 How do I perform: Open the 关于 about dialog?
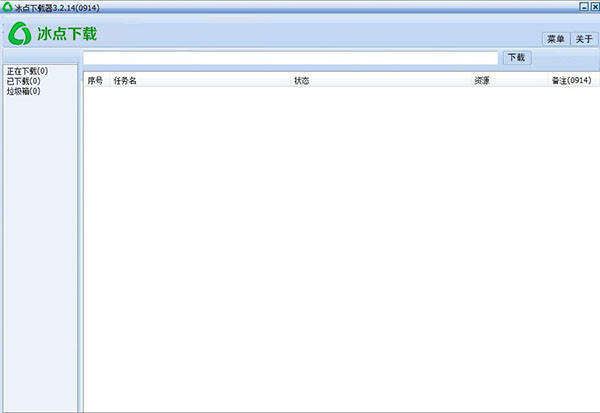pos(584,39)
